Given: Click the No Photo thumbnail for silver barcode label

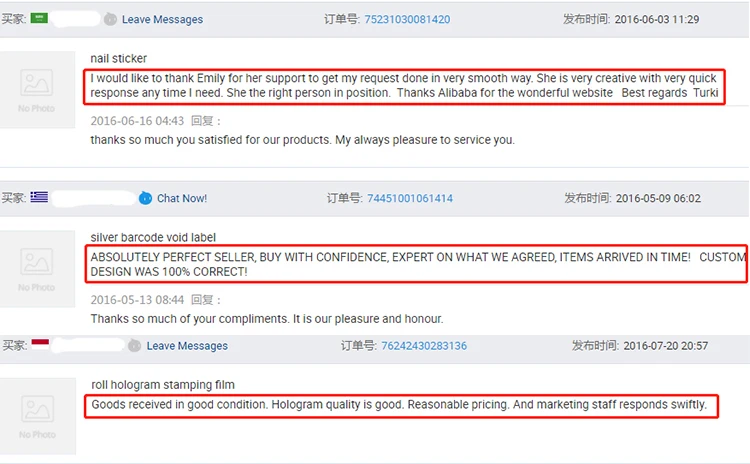Looking at the screenshot, I should coord(38,267).
